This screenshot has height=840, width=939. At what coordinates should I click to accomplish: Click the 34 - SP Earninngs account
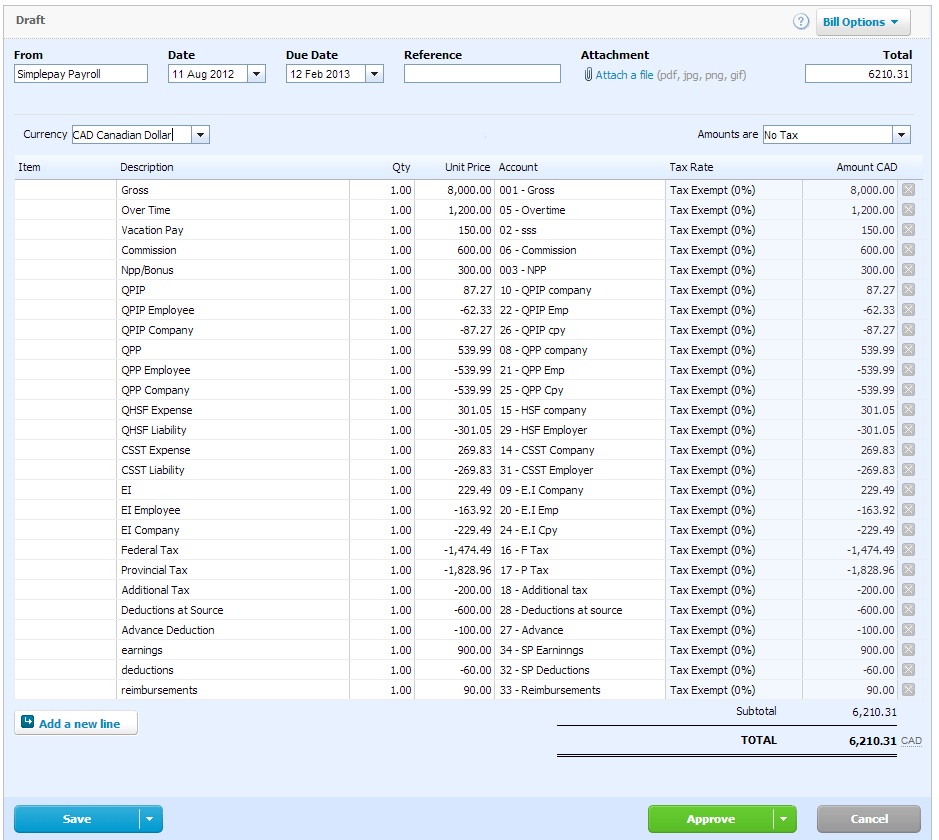(x=580, y=650)
